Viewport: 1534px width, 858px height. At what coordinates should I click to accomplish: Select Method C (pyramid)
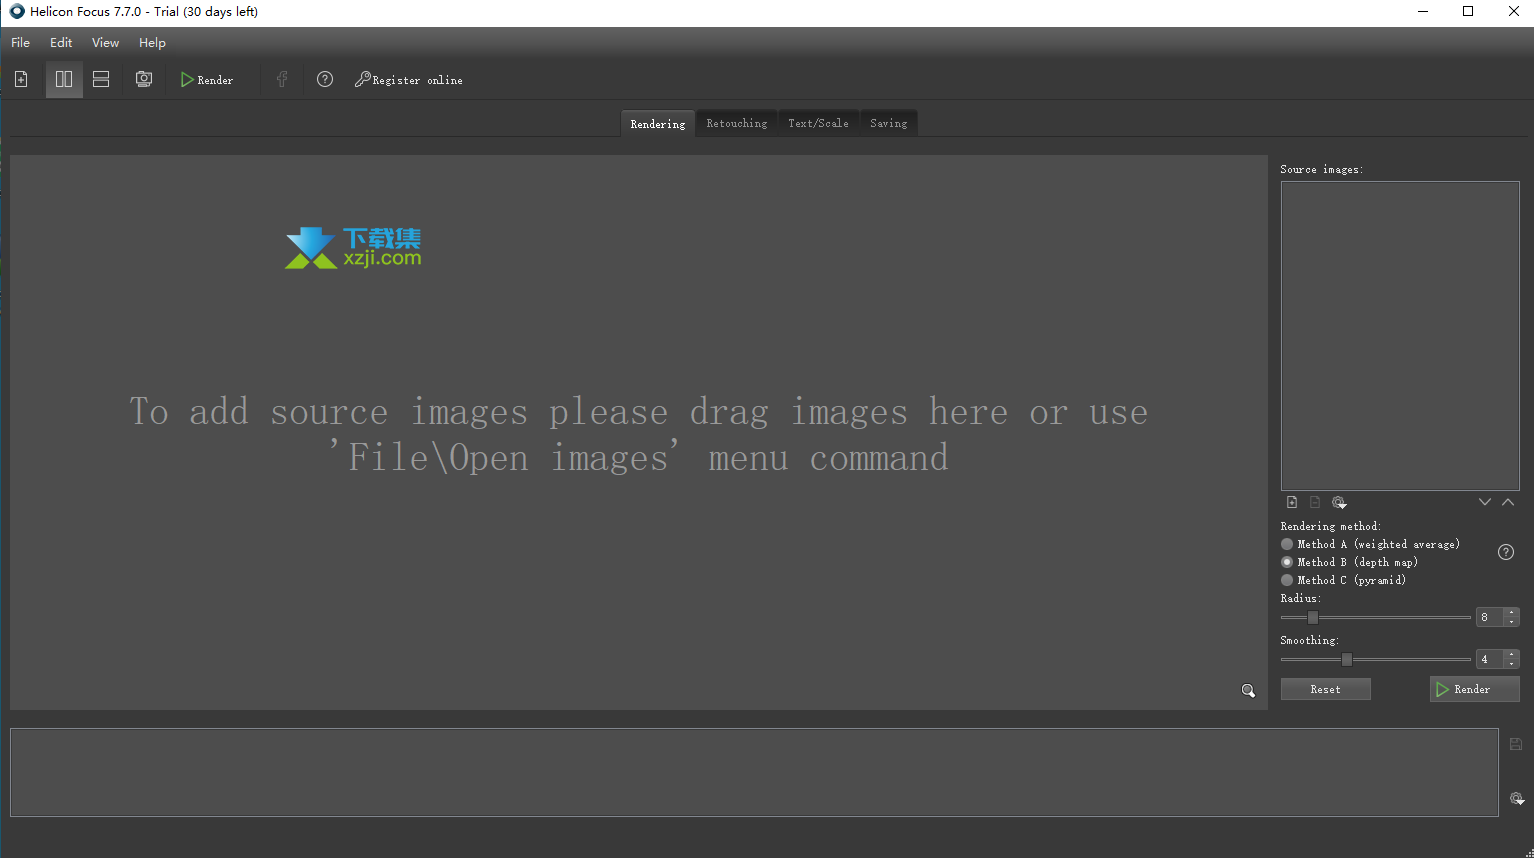coord(1343,580)
